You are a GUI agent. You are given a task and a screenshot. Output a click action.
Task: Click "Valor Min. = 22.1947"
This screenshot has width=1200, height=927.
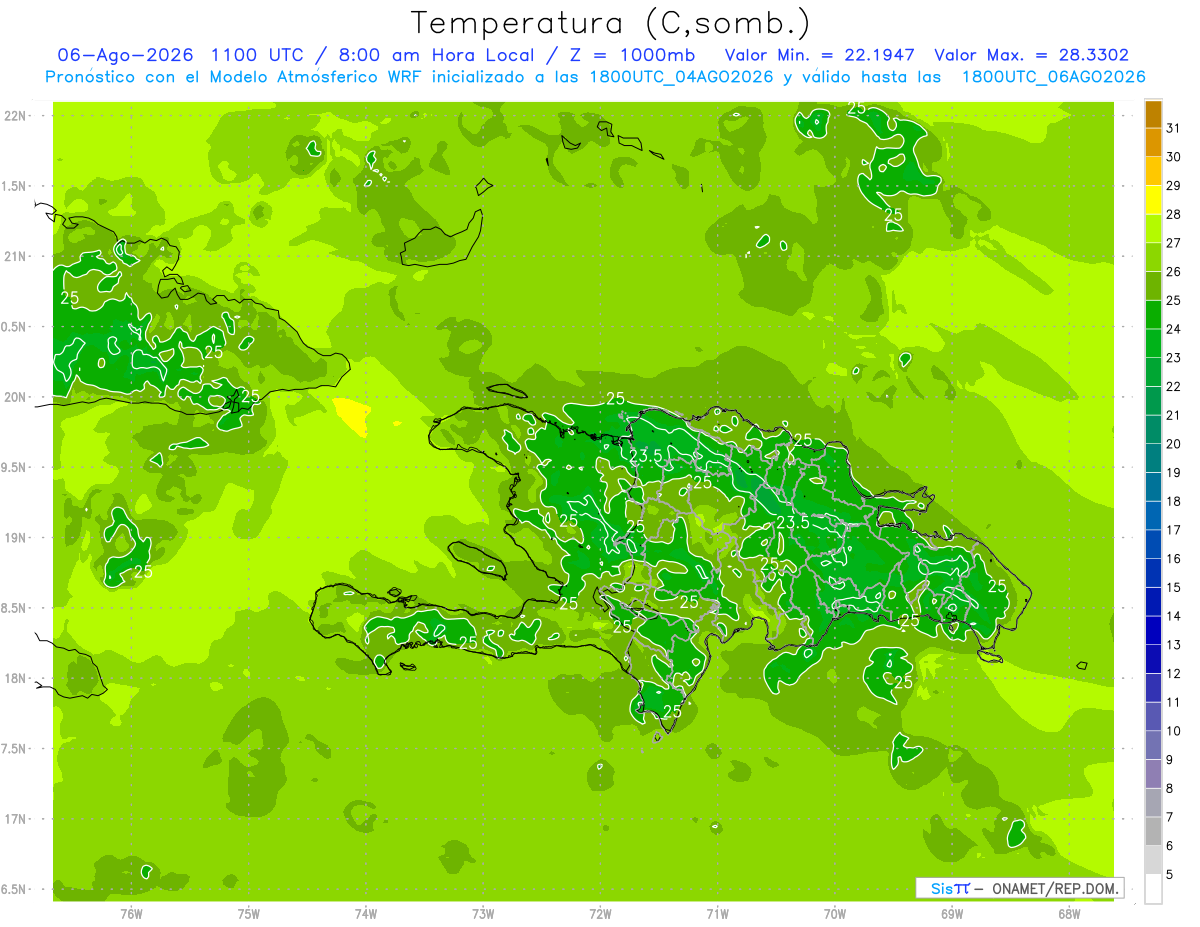[820, 55]
